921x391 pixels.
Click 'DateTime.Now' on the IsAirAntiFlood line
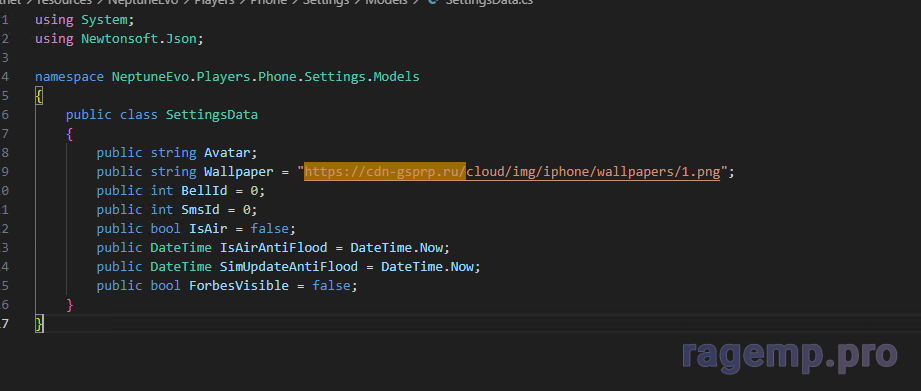point(396,248)
